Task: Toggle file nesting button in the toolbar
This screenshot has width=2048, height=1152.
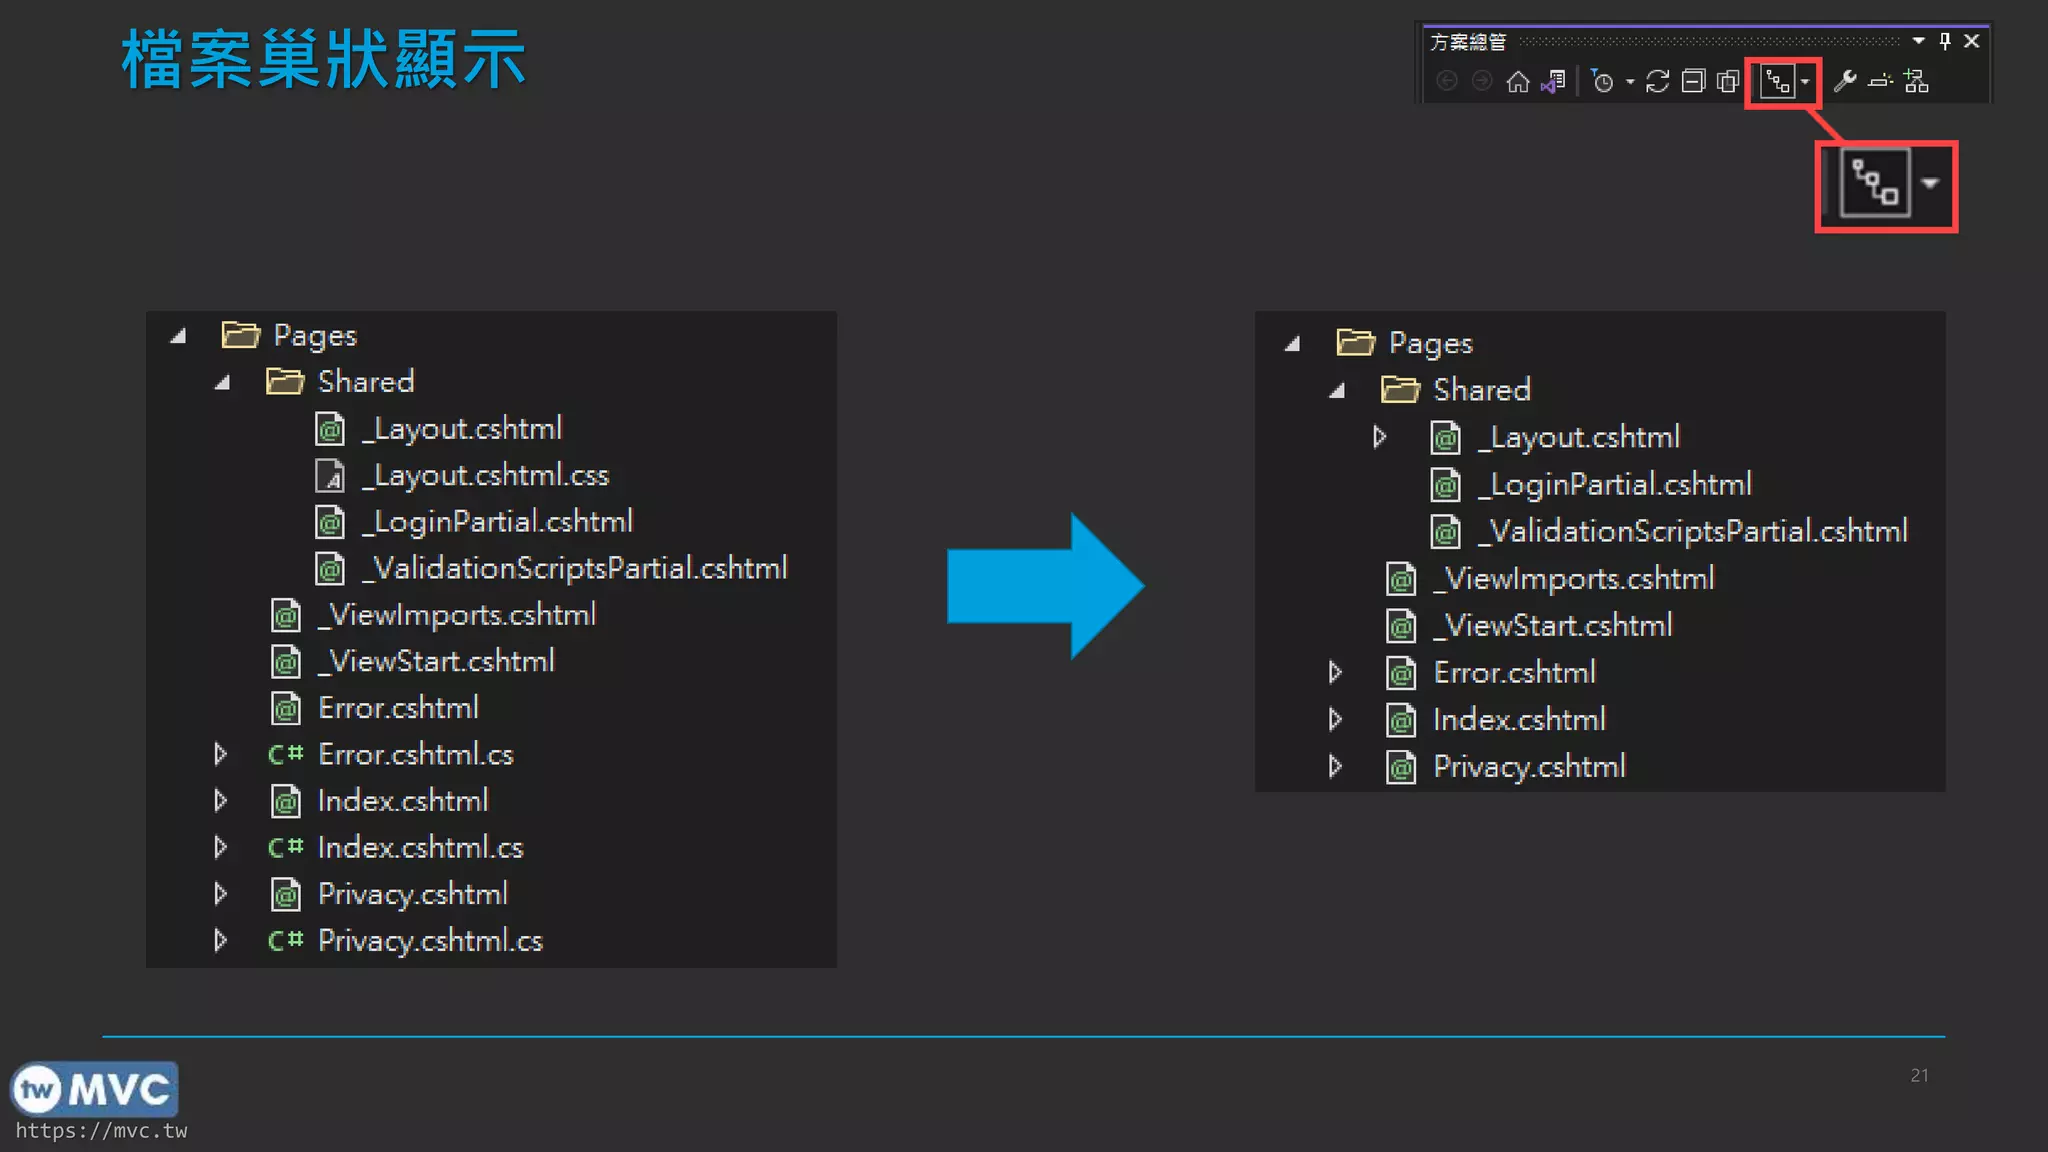Action: [1777, 81]
